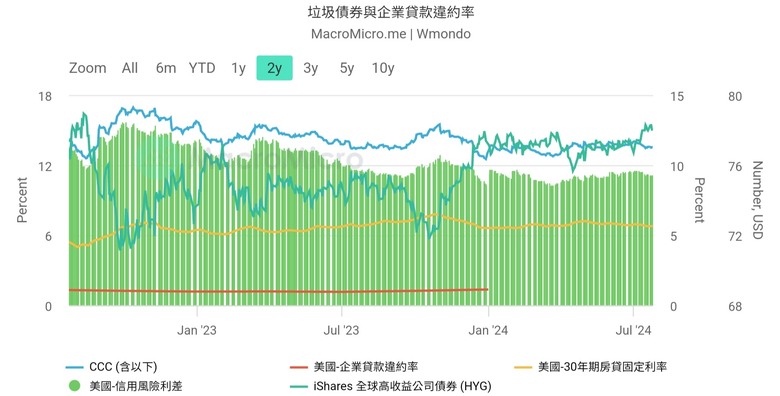This screenshot has width=780, height=396.
Task: Switch chart range to YTD
Action: [x=202, y=68]
